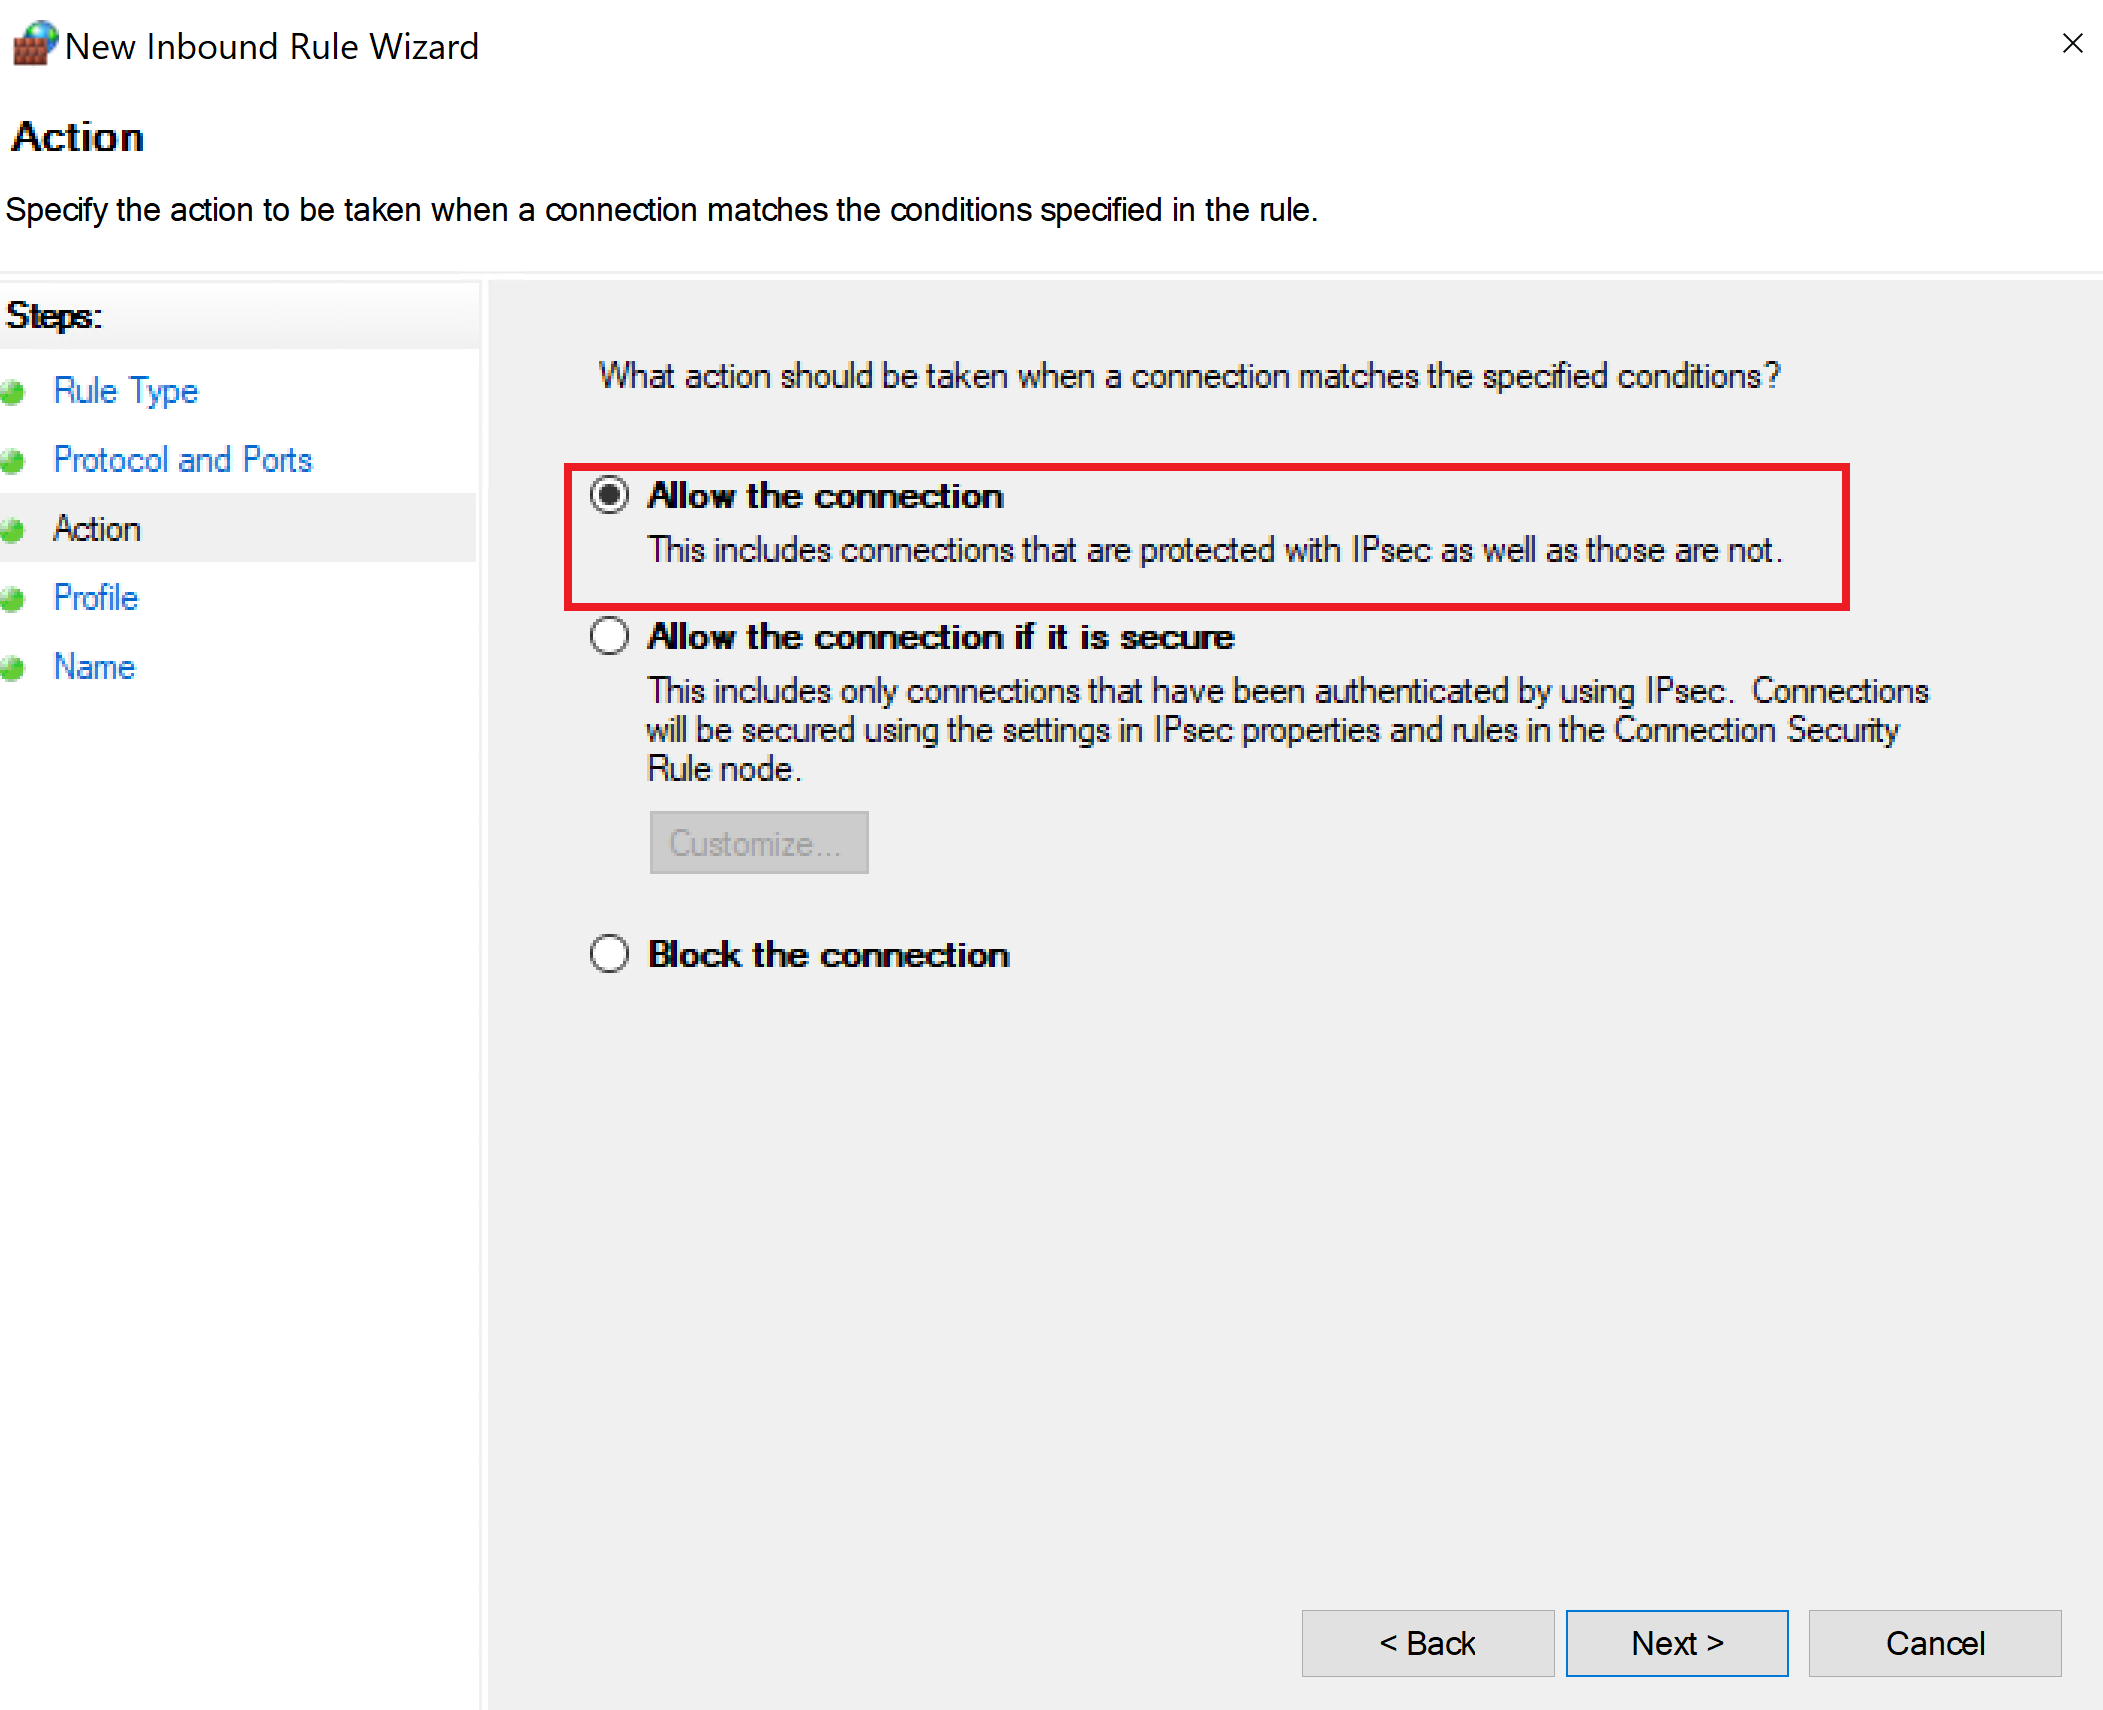Click the Back button
The image size is (2103, 1710).
(x=1427, y=1643)
